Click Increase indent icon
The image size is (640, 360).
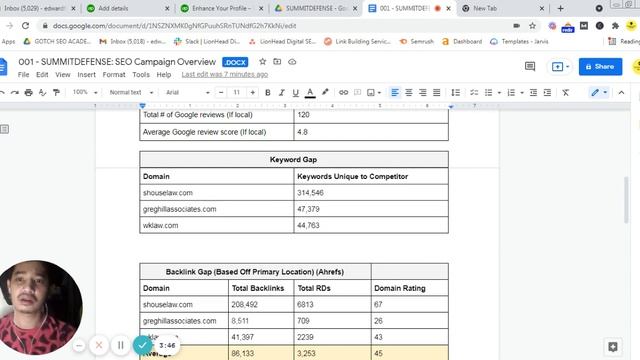pyautogui.click(x=547, y=93)
